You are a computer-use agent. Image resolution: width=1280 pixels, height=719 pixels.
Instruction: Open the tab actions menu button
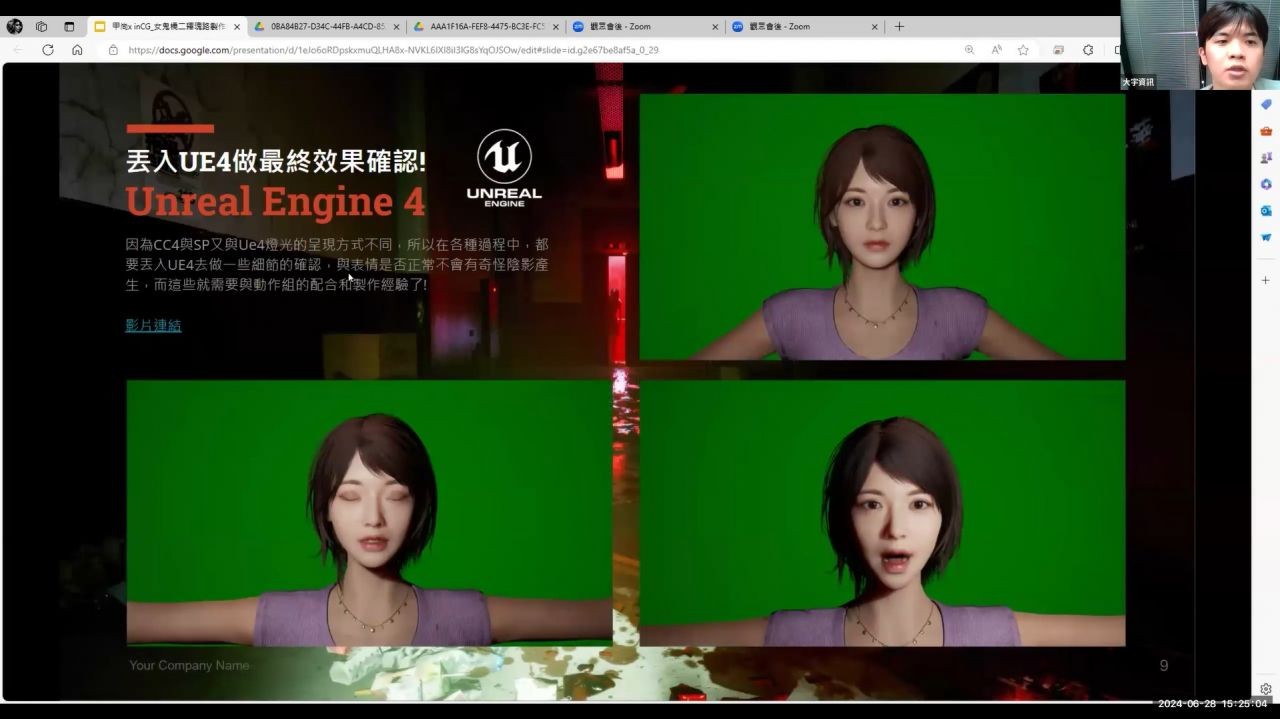click(69, 27)
